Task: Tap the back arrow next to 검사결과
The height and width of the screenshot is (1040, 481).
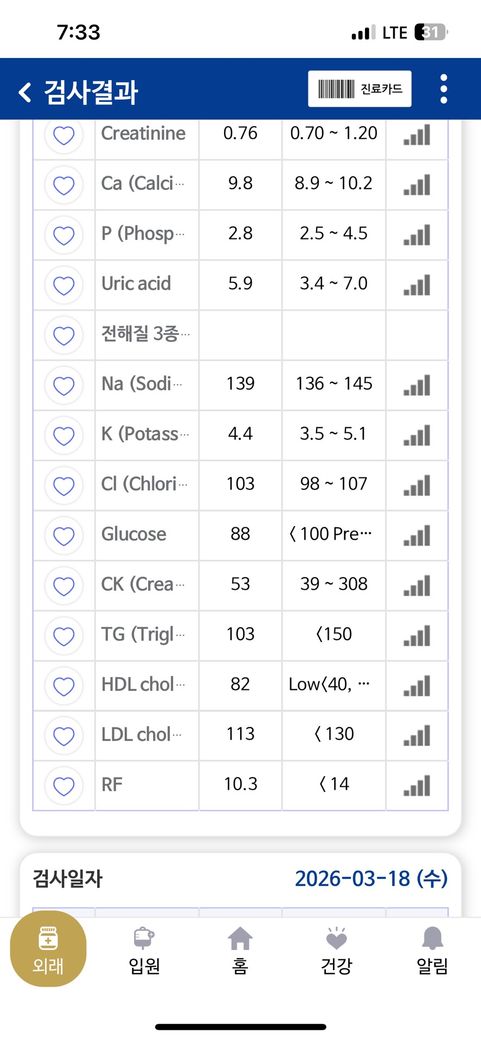Action: coord(25,92)
